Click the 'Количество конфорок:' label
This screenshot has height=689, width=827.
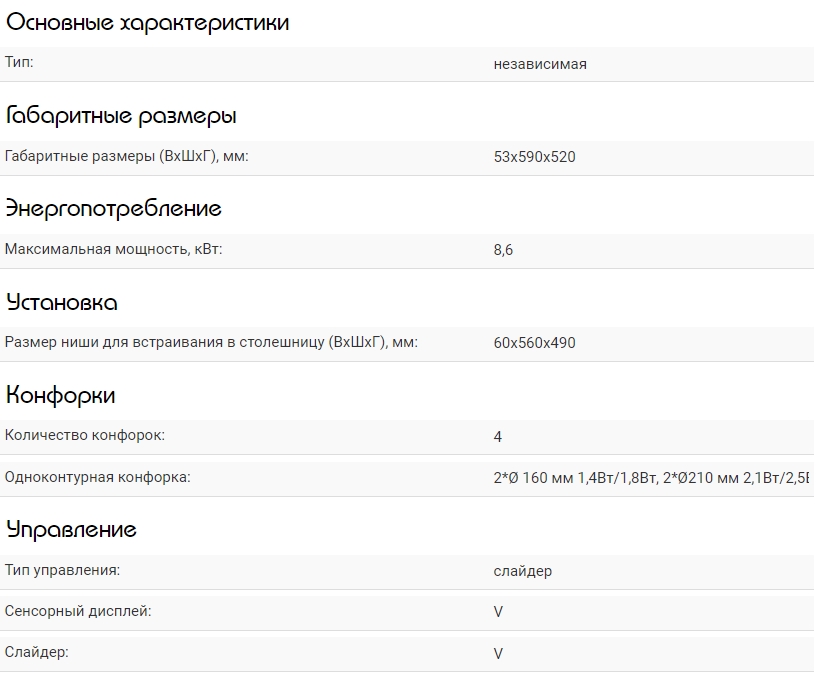click(x=85, y=435)
